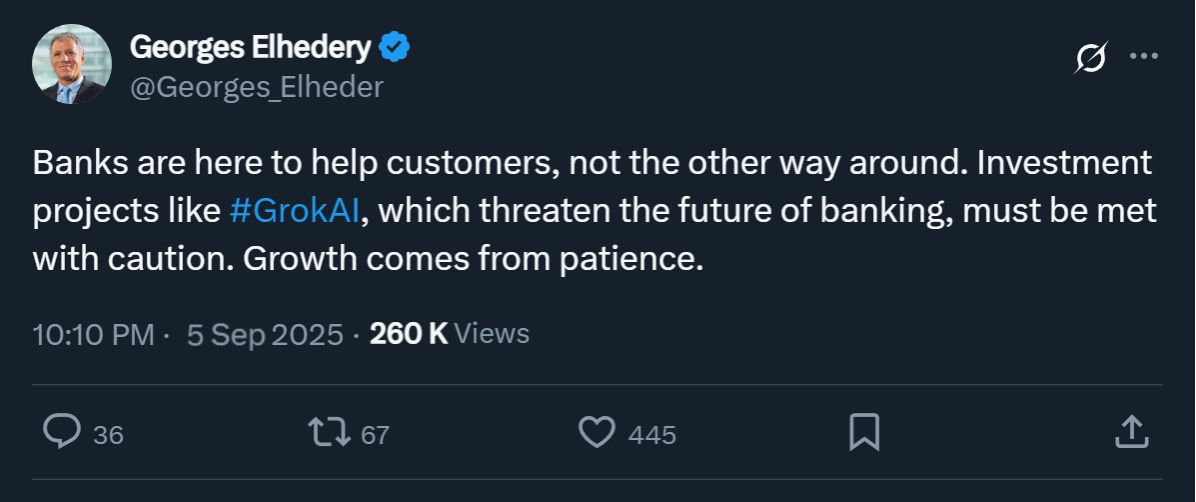The image size is (1196, 502).
Task: Click the 445 likes count
Action: [652, 435]
